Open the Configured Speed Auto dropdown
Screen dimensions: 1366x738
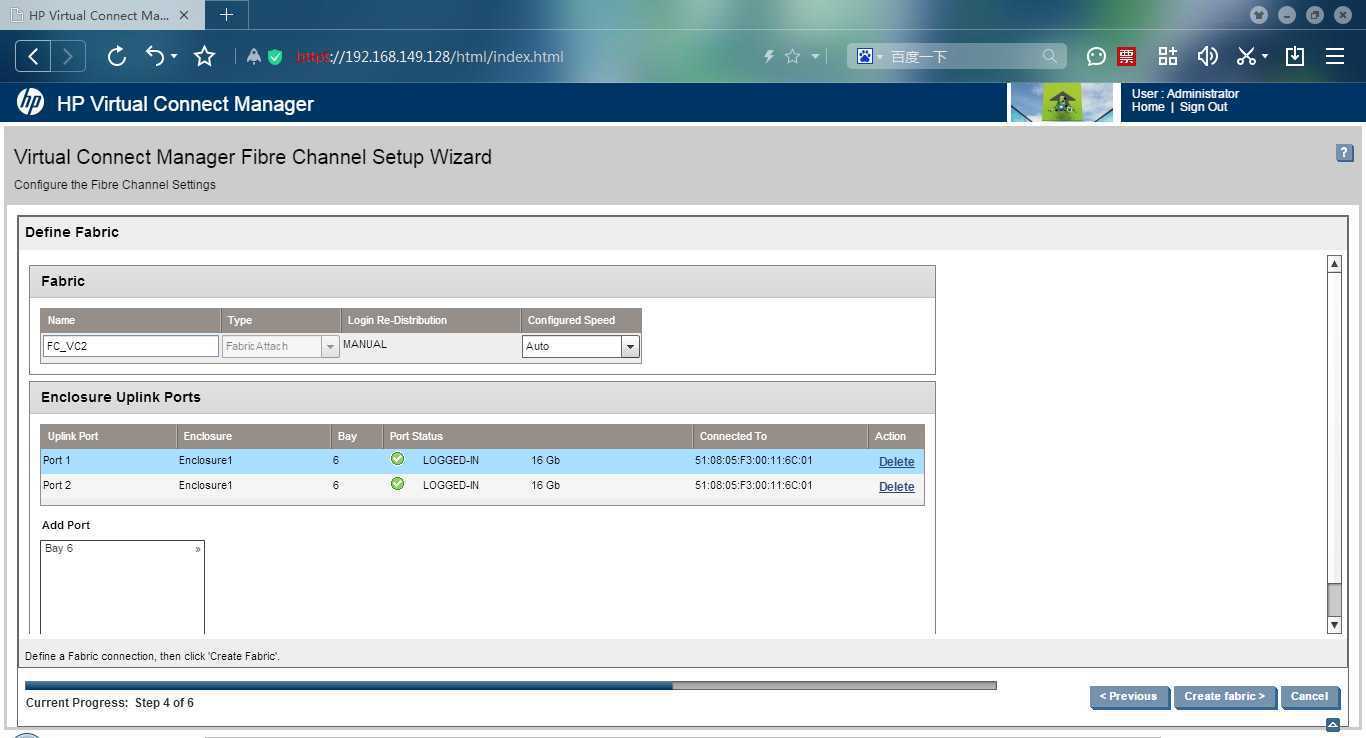(x=580, y=346)
